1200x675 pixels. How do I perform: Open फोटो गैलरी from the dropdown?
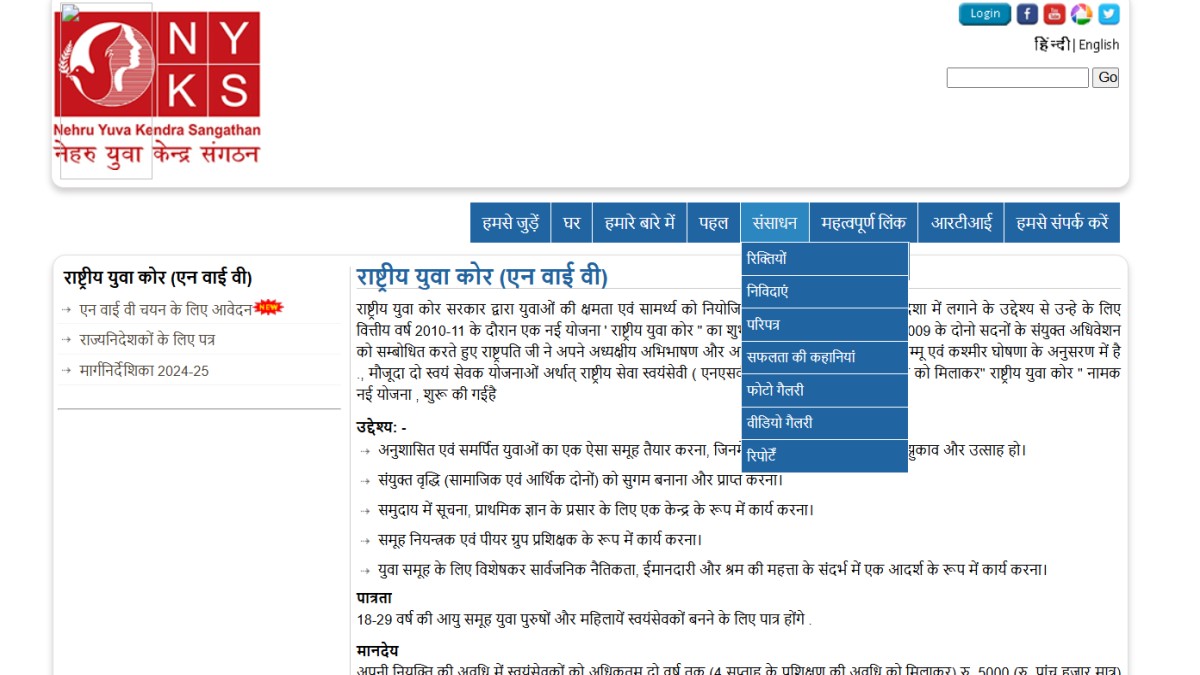point(775,390)
